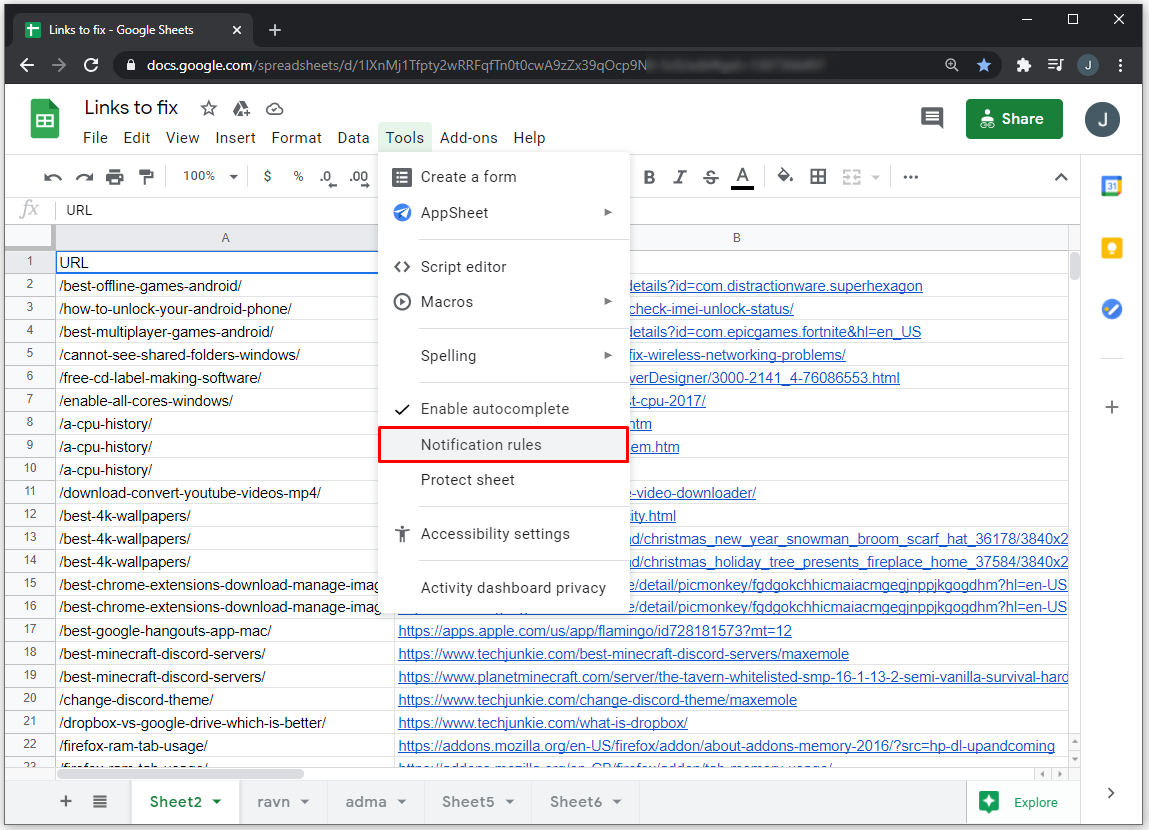Decrease decimal places

(x=328, y=177)
